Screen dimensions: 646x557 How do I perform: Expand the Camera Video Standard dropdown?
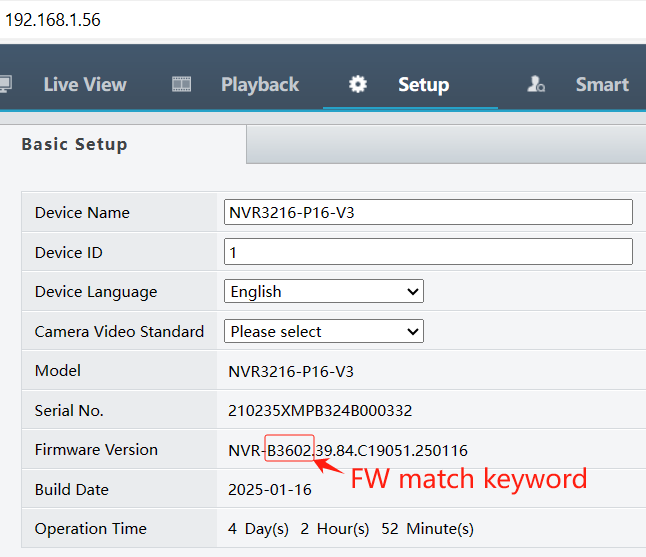[324, 331]
